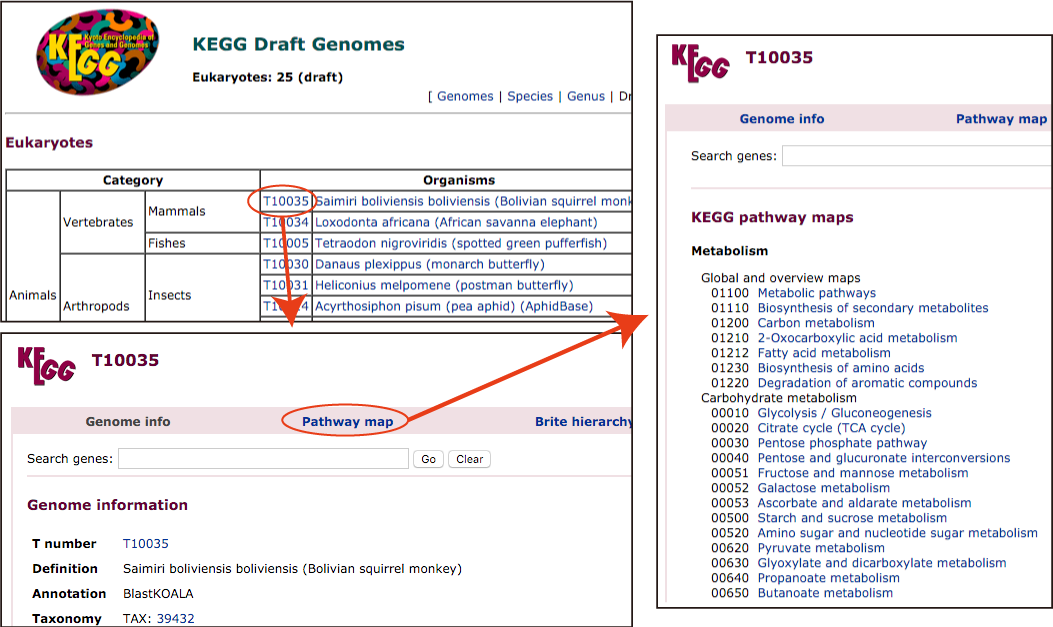Click the BlastKOALA annotation value
Screen dimensions: 1053x627
point(158,593)
